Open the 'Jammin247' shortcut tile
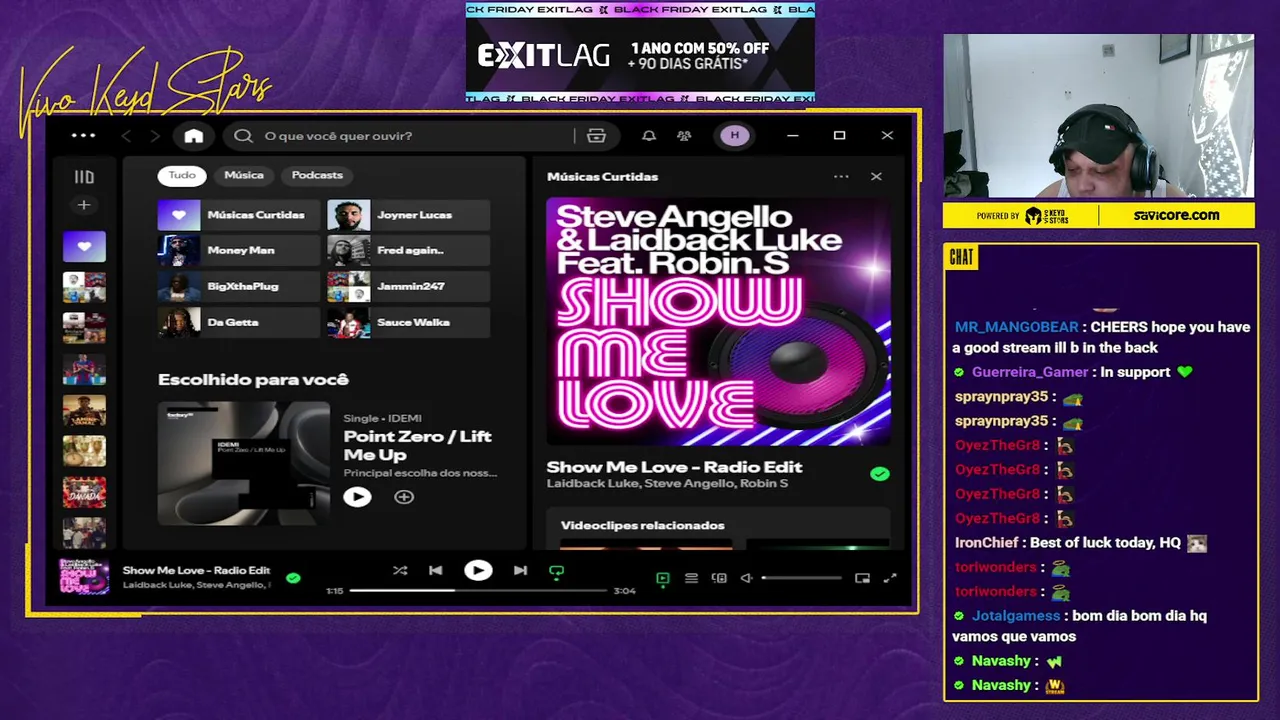 [x=408, y=286]
